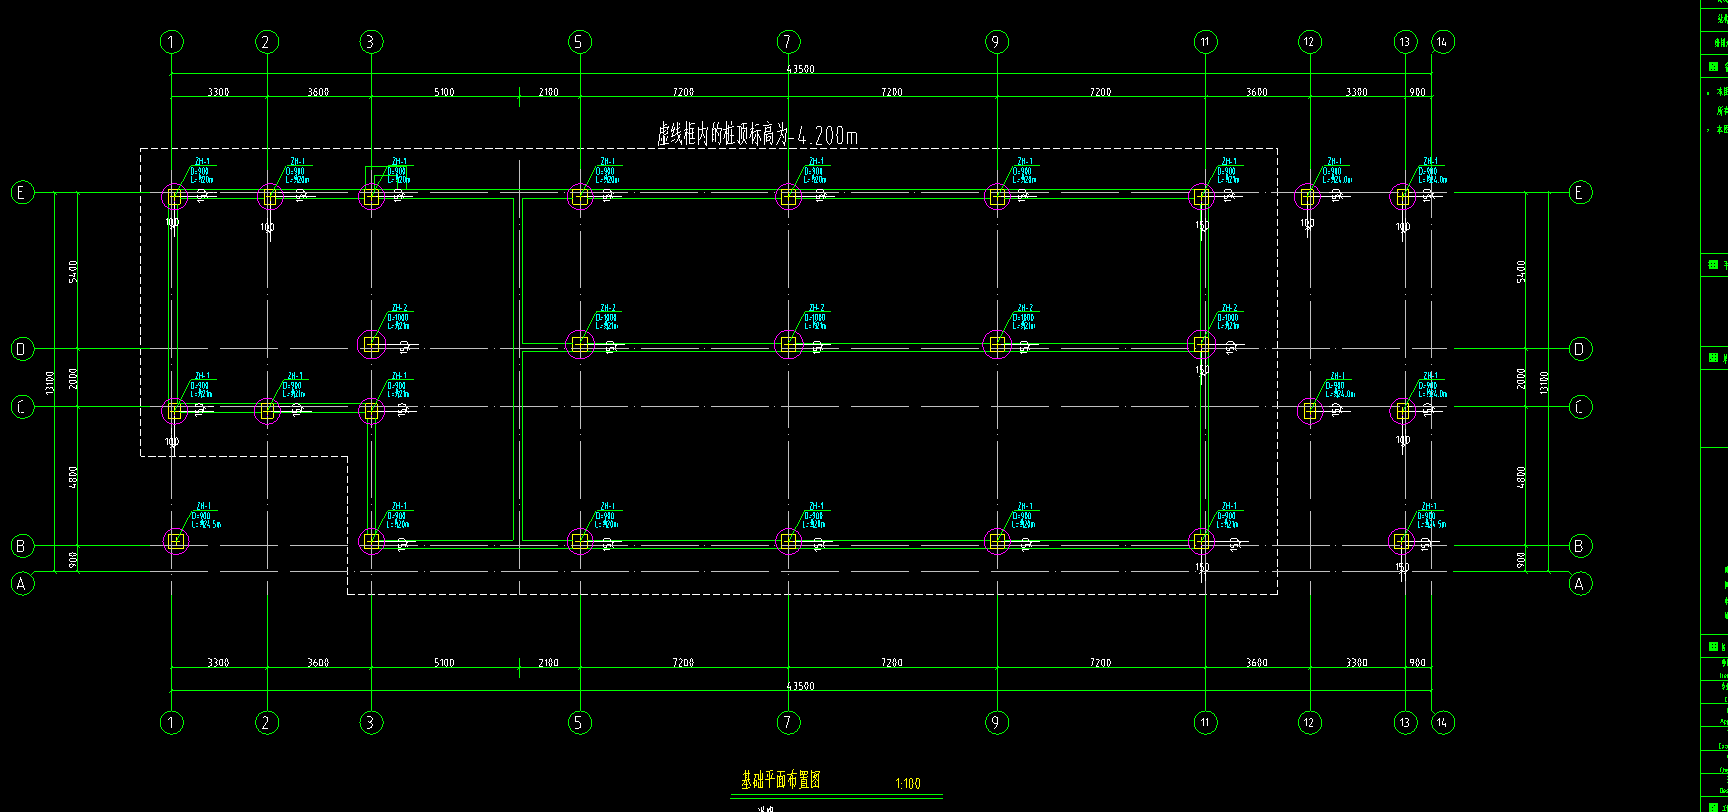Click the pile cap at axis B and 11
This screenshot has height=812, width=1728.
(1201, 541)
